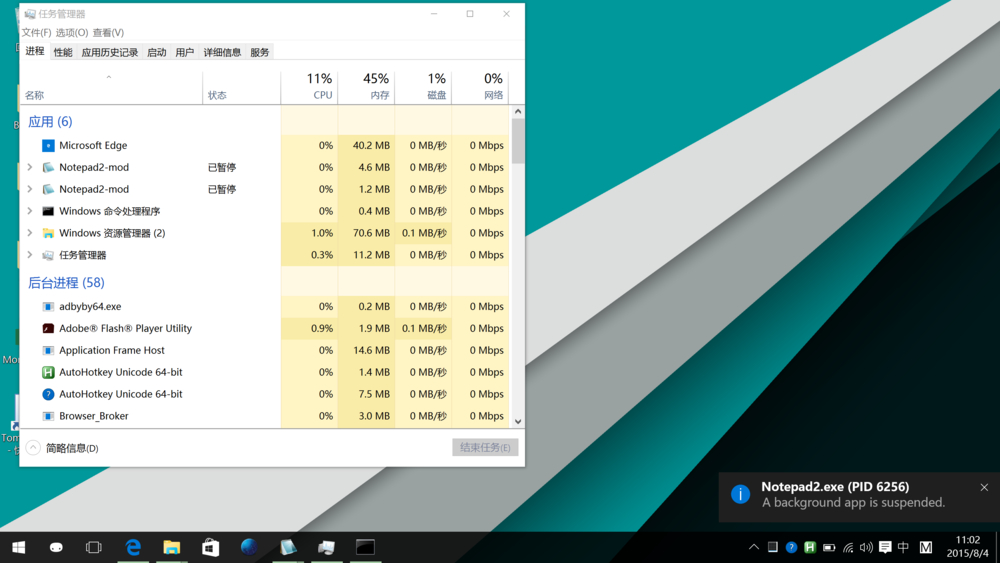
Task: Click the Windows 命令处理程序 process icon
Action: pos(48,211)
